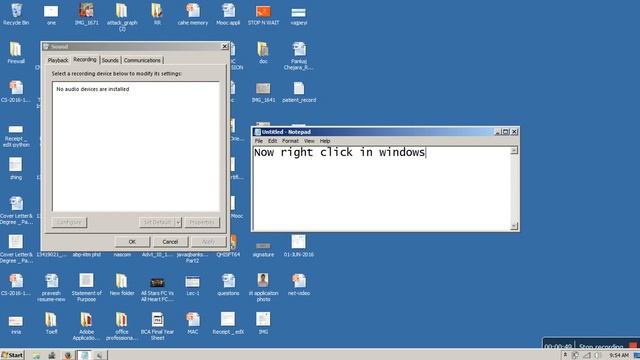Confirm Sound dialog with OK
This screenshot has height=360, width=640.
pos(132,242)
